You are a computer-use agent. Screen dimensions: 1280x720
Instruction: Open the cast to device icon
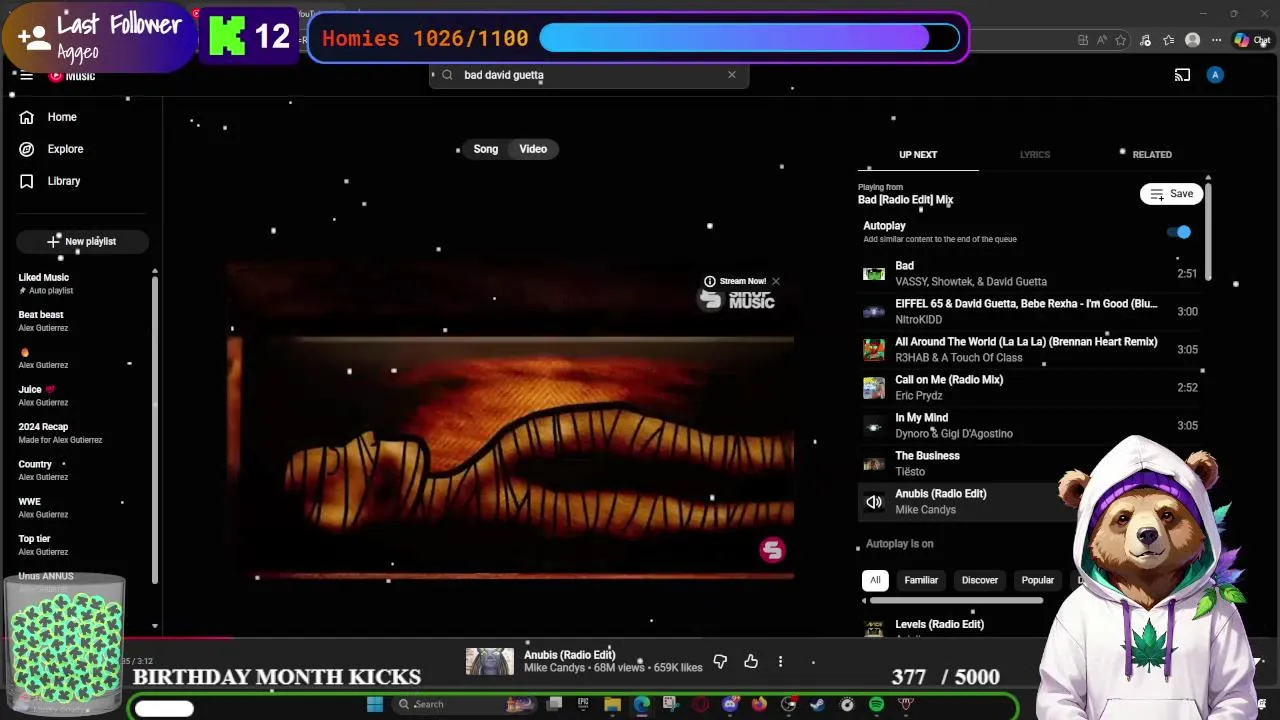coord(1182,75)
